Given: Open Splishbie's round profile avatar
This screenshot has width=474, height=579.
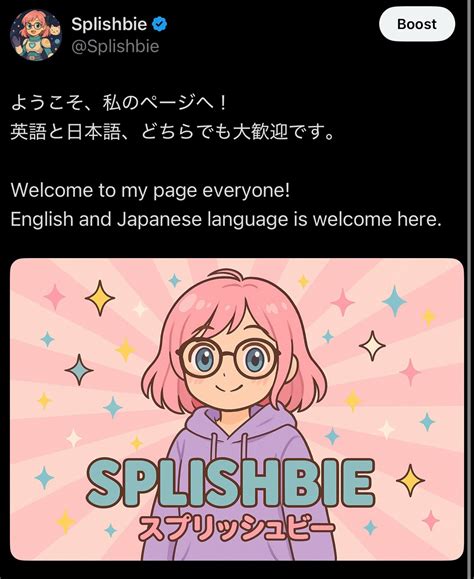Looking at the screenshot, I should (x=36, y=35).
